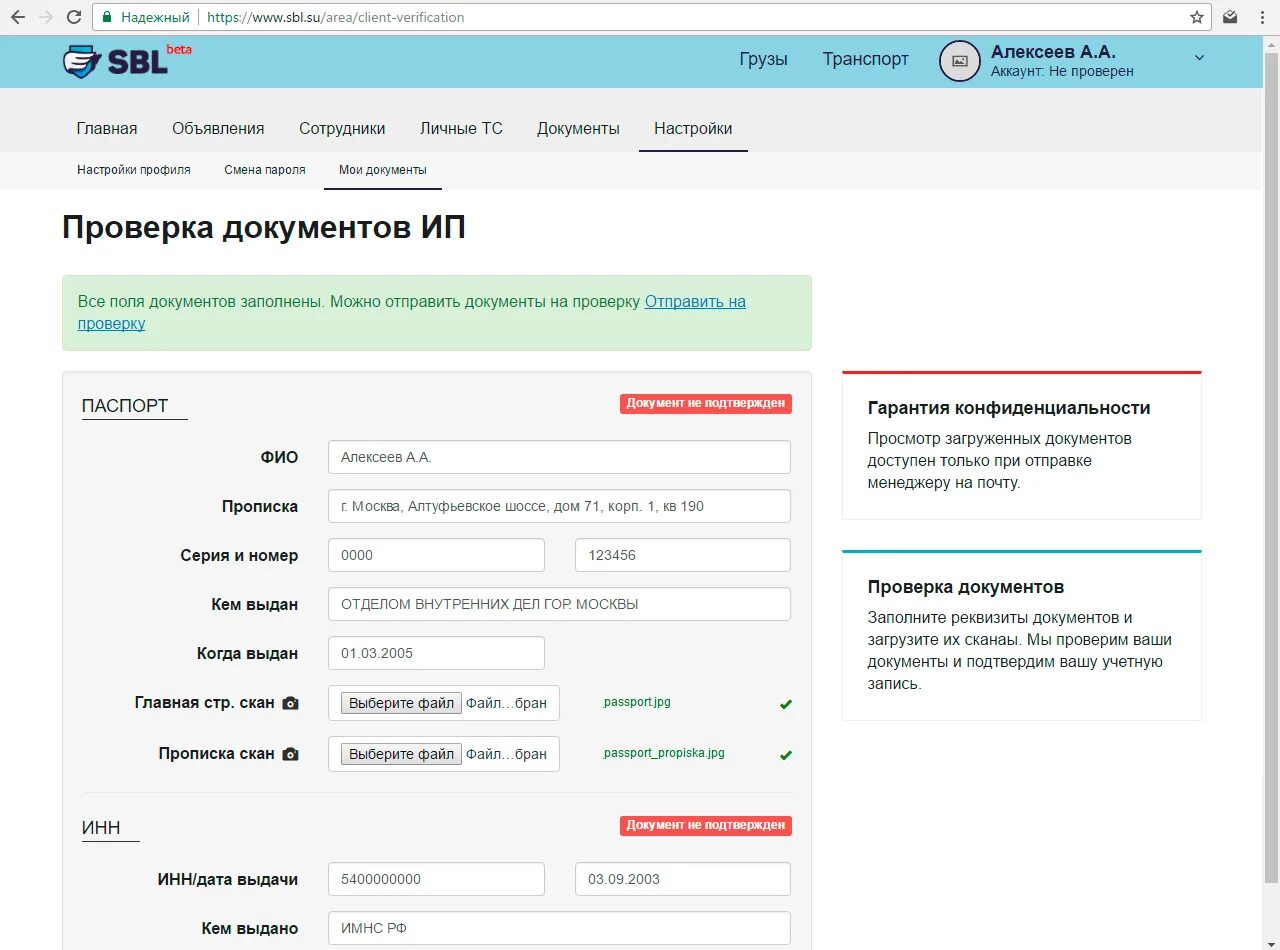The image size is (1280, 950).
Task: Click the ПАСПОРТ section heading
Action: [125, 406]
